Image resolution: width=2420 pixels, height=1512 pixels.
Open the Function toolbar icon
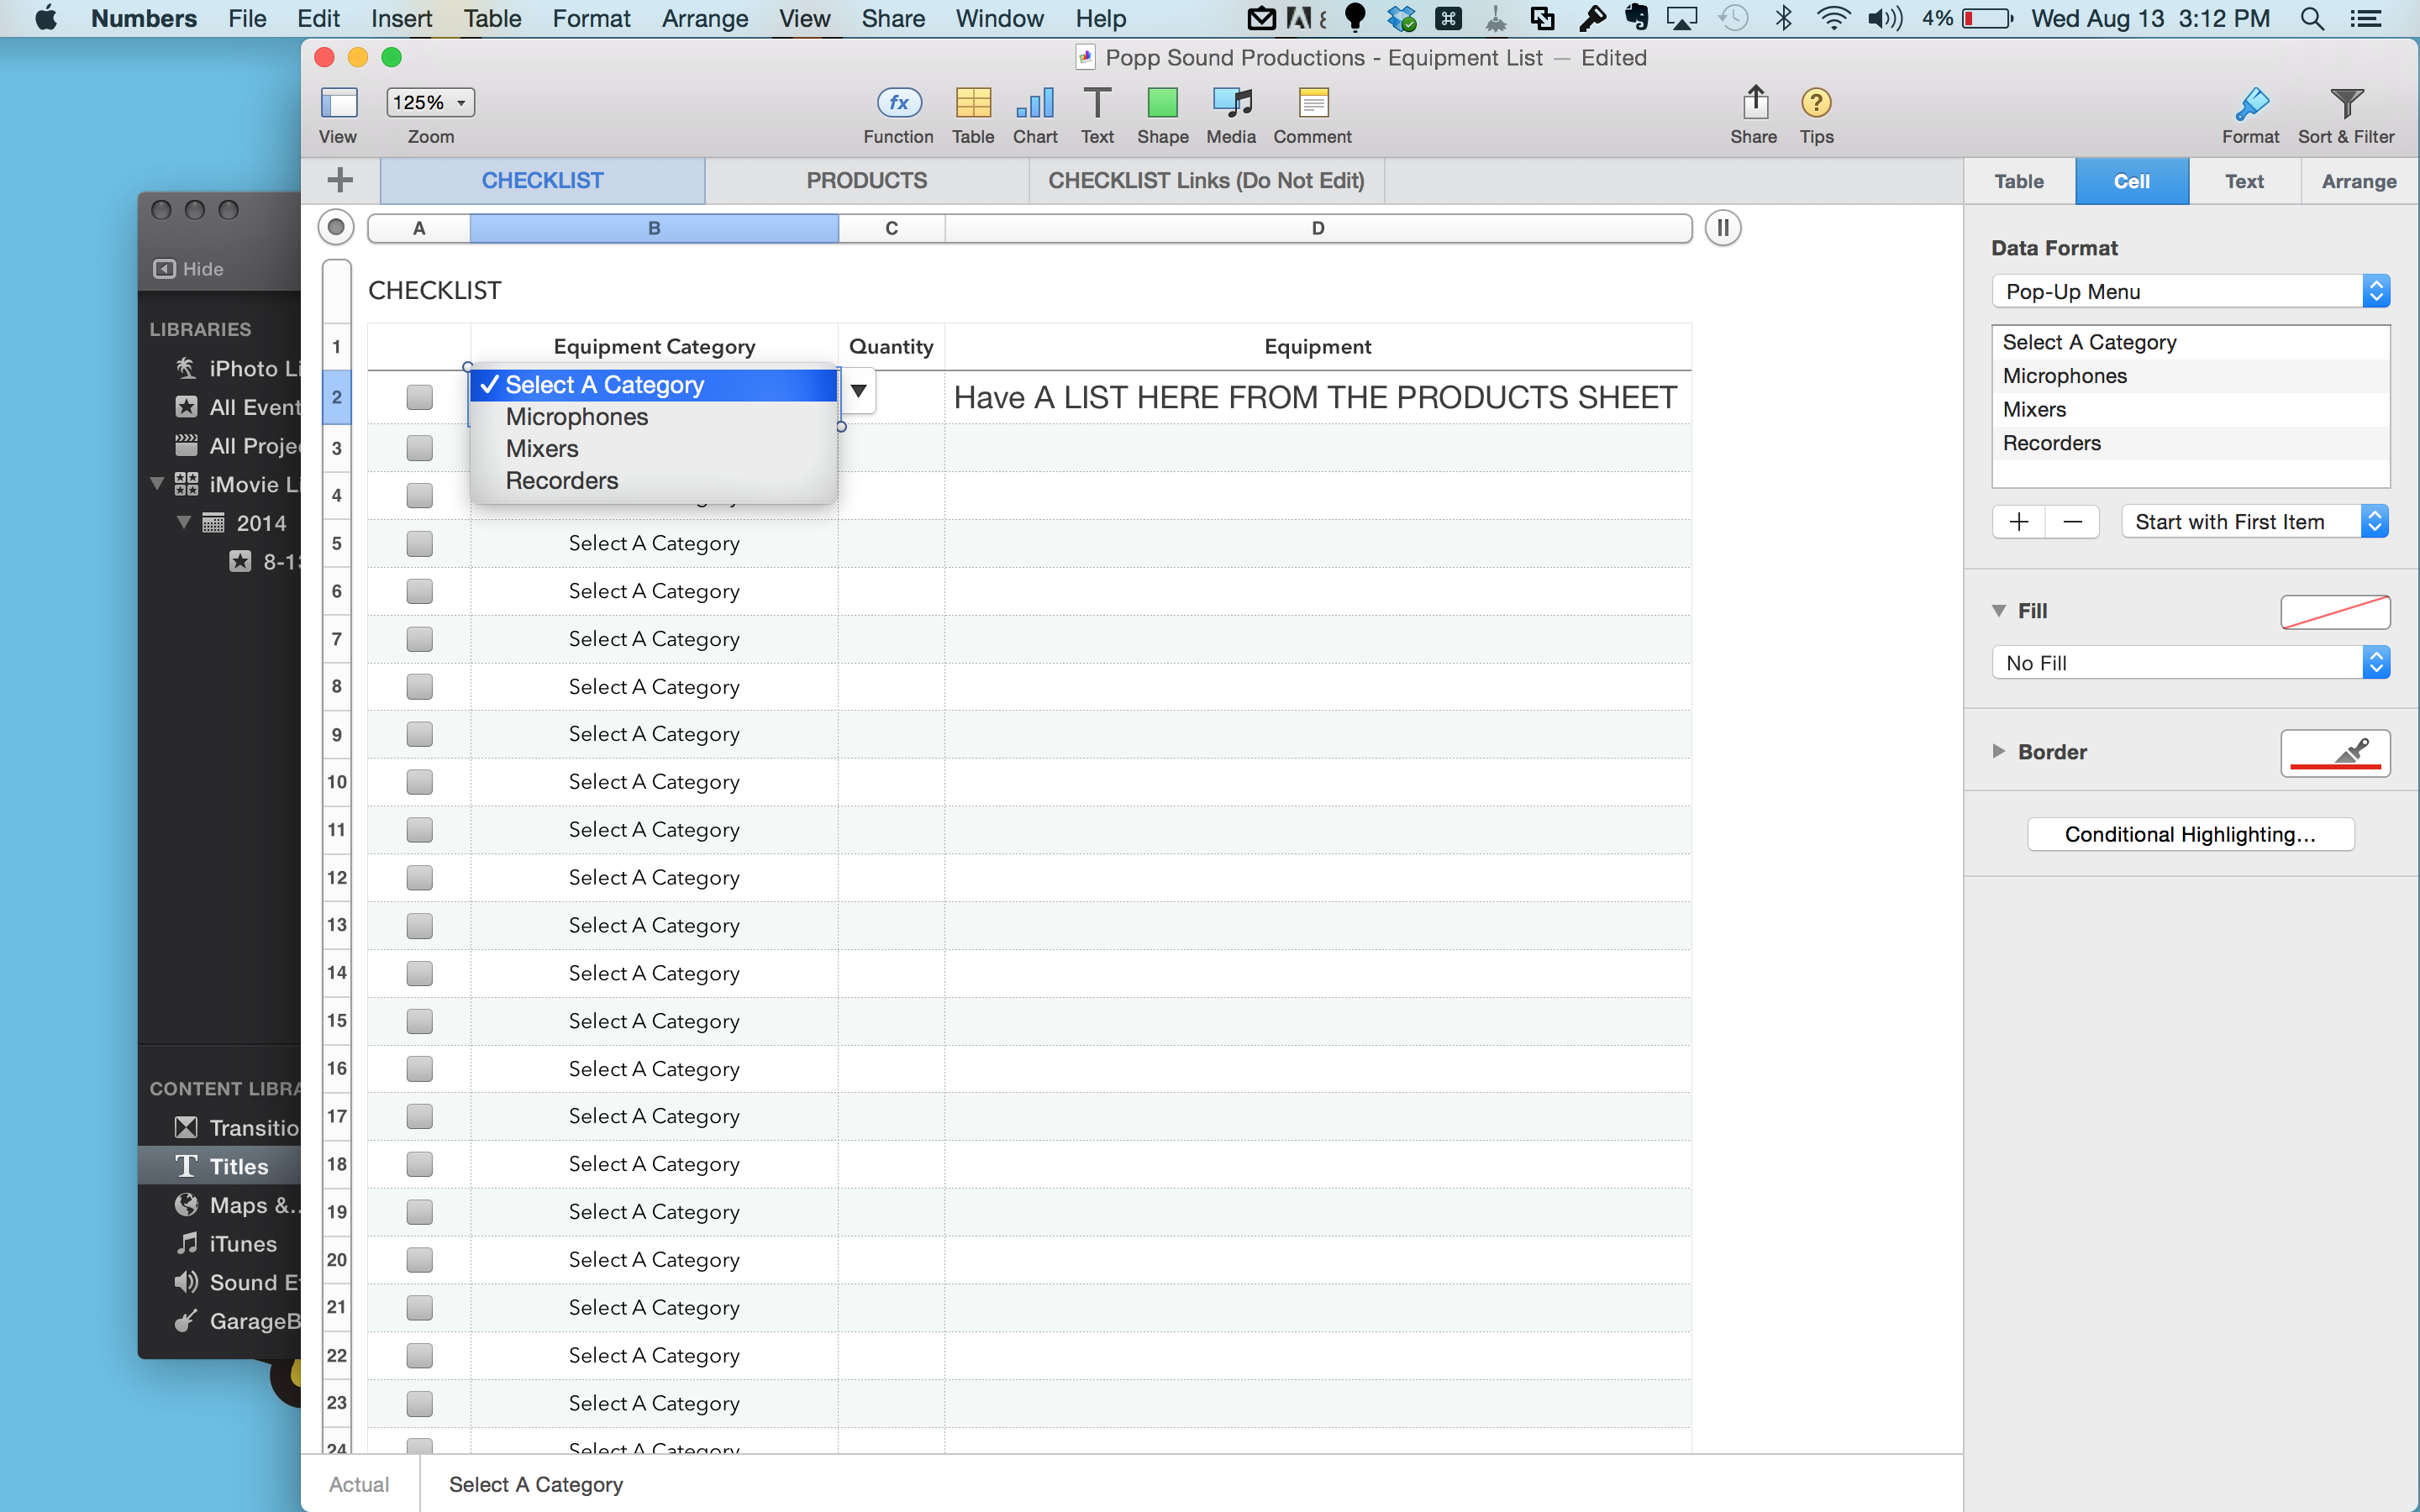[898, 103]
